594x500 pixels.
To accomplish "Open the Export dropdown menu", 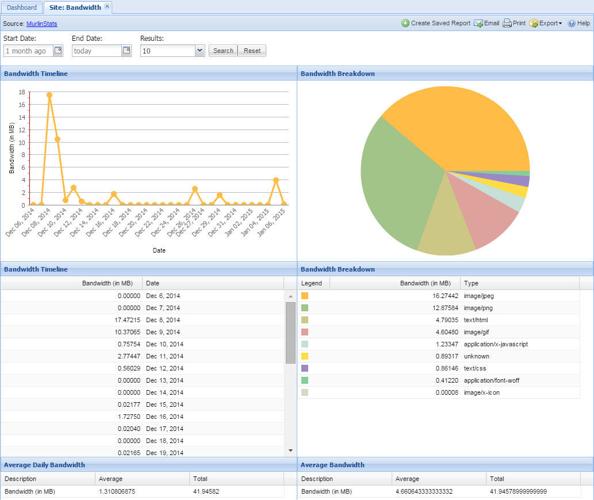I will pyautogui.click(x=546, y=23).
